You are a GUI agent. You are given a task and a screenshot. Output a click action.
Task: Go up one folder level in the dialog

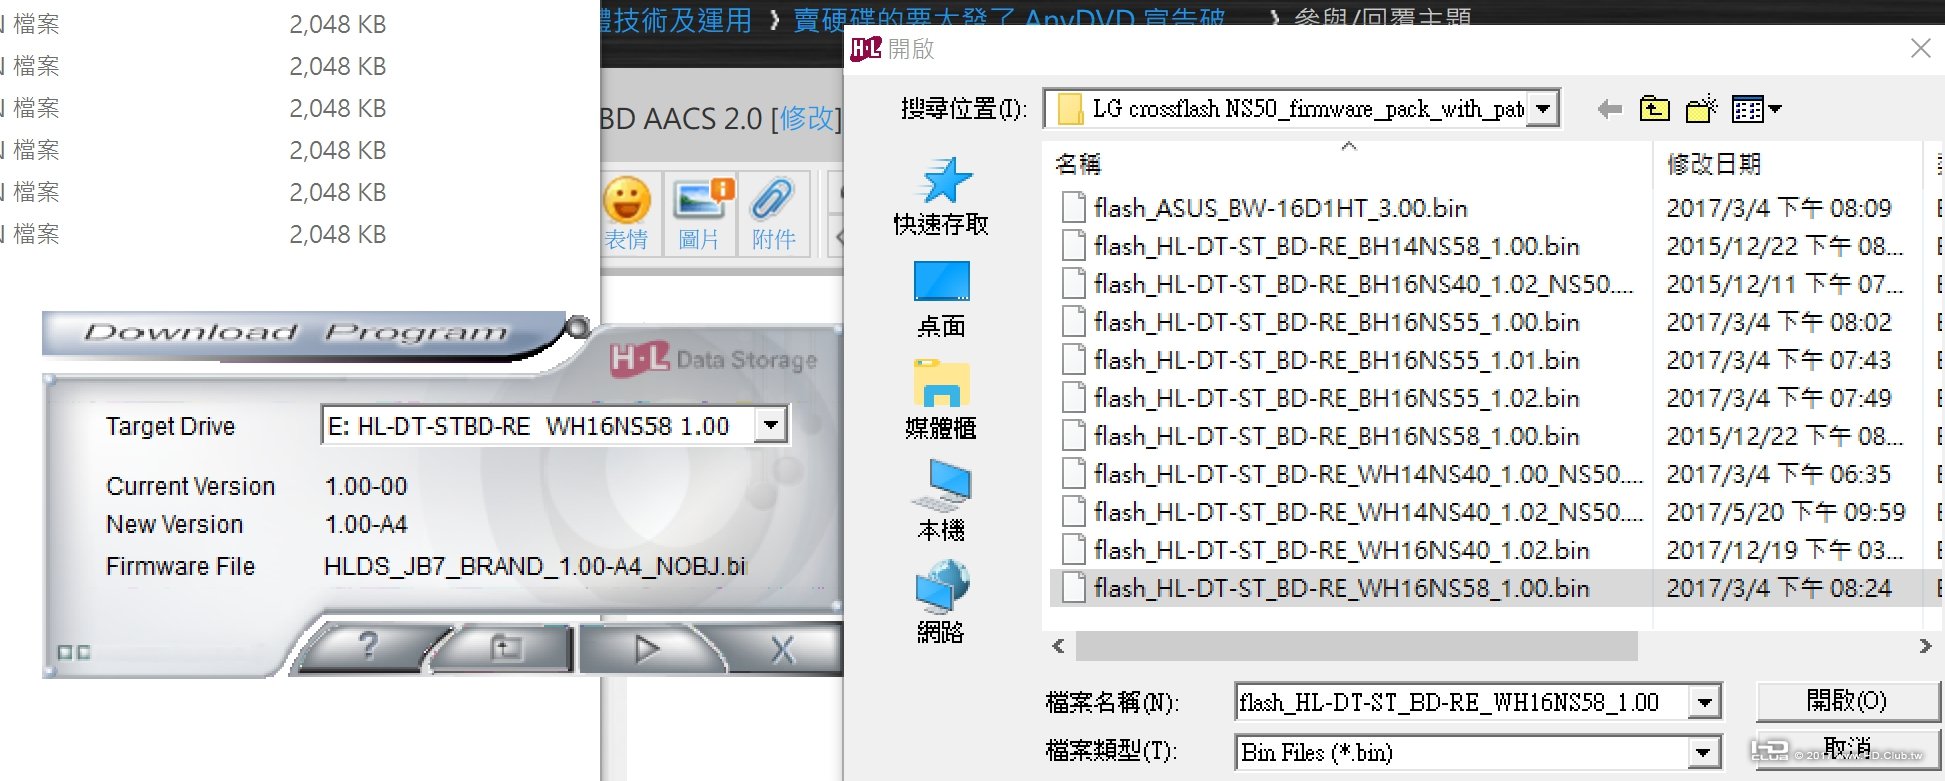coord(1654,109)
